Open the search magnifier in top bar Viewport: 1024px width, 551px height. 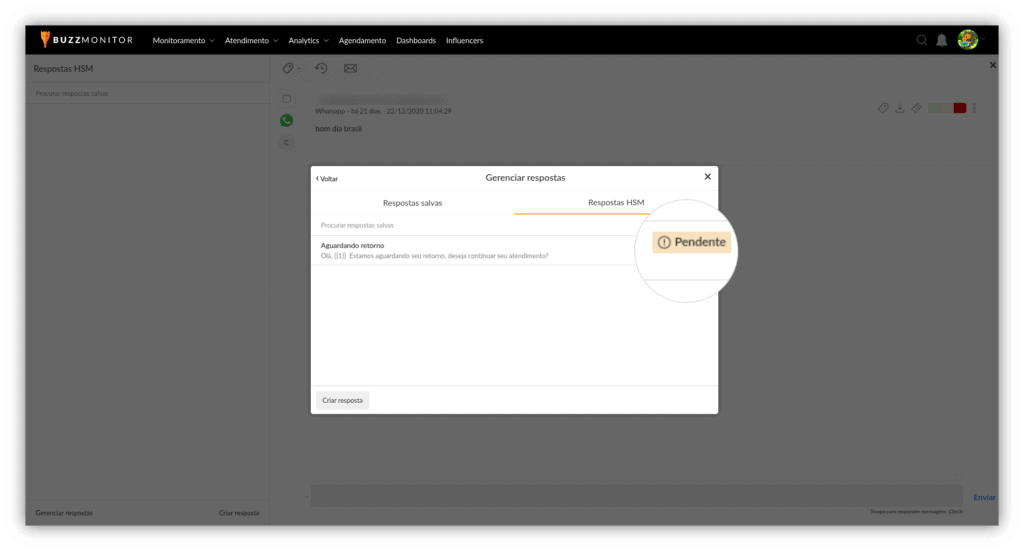[922, 40]
